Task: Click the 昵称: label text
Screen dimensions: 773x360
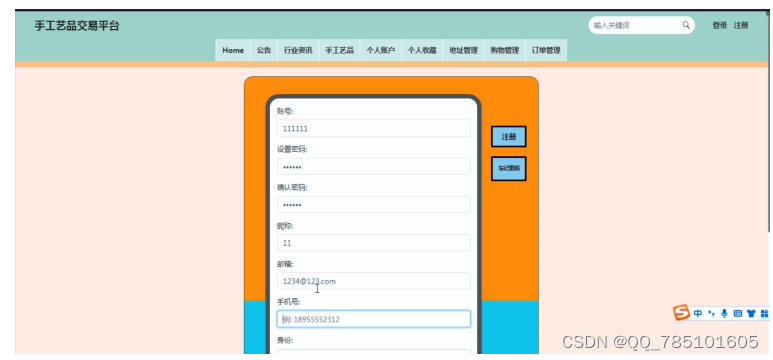Action: click(285, 226)
